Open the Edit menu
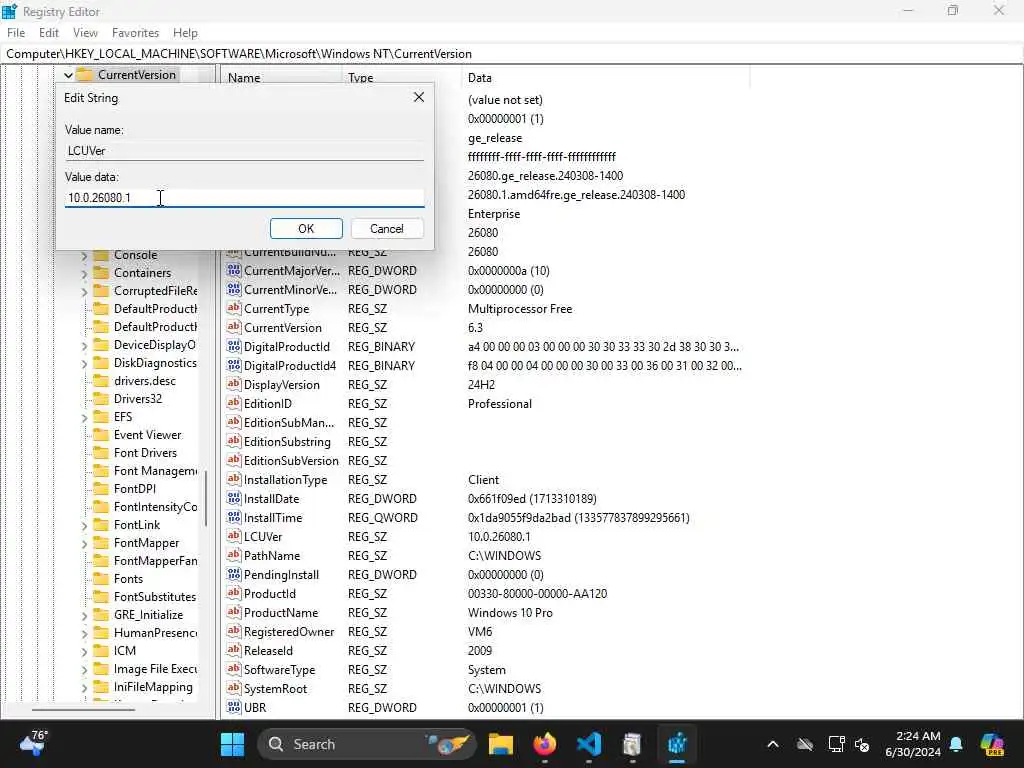 (49, 33)
